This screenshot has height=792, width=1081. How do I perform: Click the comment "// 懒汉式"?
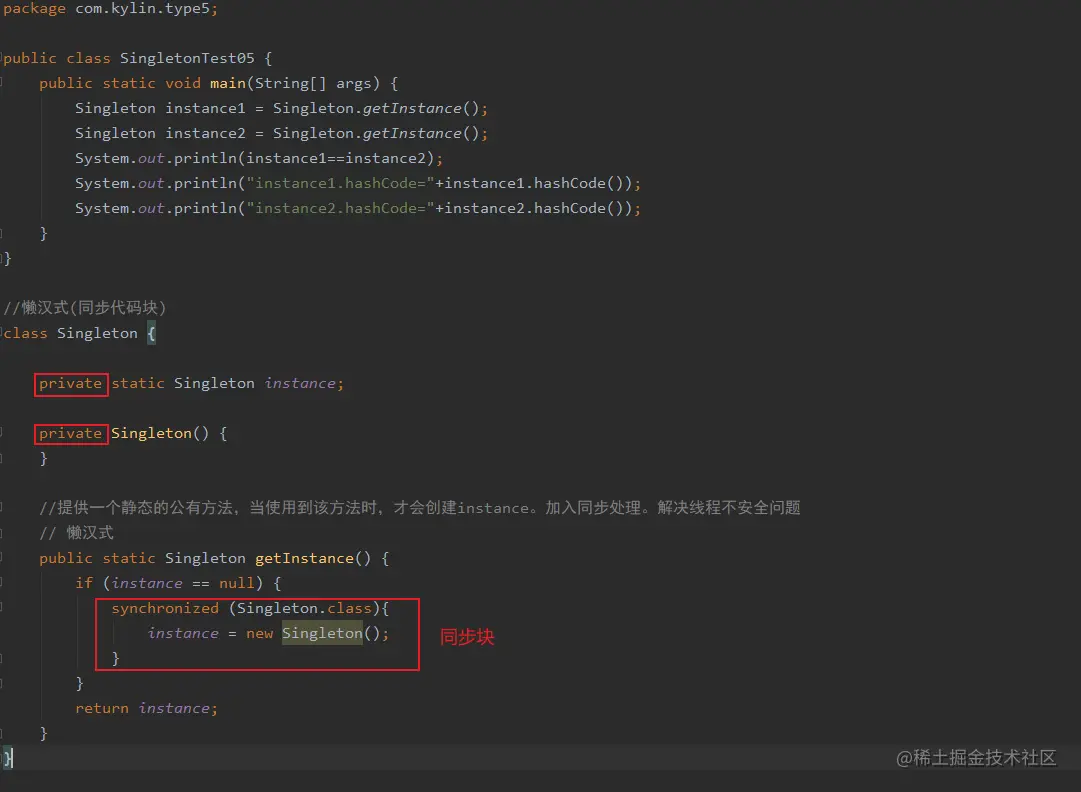77,533
